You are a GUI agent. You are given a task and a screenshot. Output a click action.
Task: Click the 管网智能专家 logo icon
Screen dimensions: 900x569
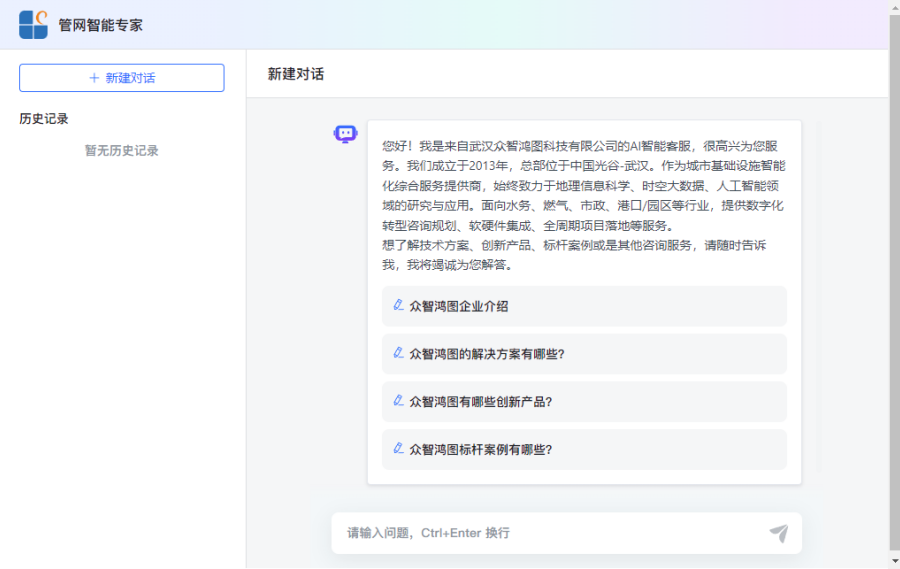pos(33,25)
